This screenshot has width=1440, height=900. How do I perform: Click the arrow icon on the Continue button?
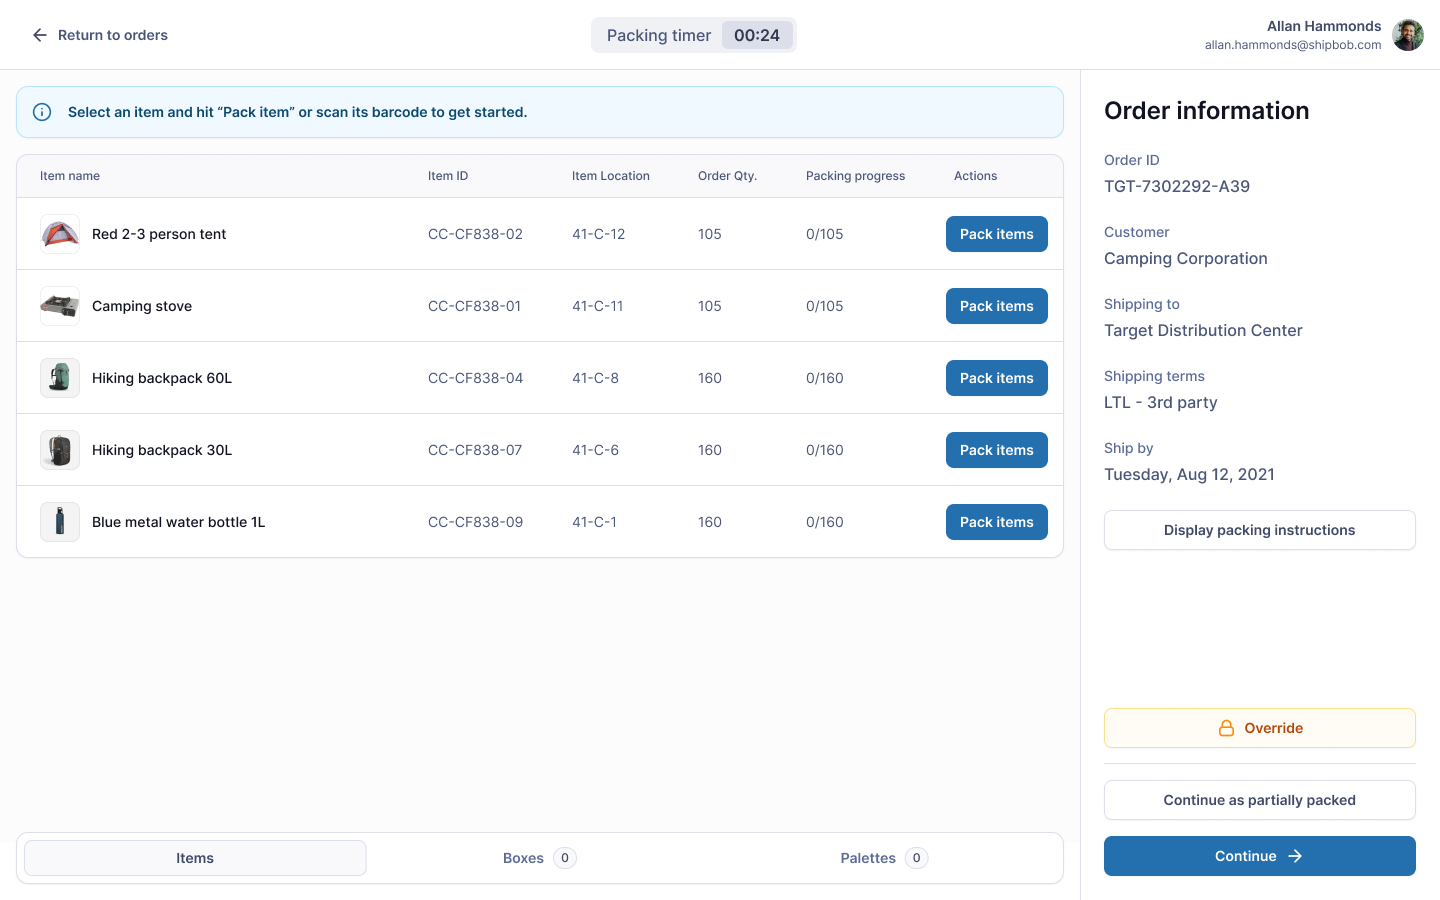[x=1294, y=856]
